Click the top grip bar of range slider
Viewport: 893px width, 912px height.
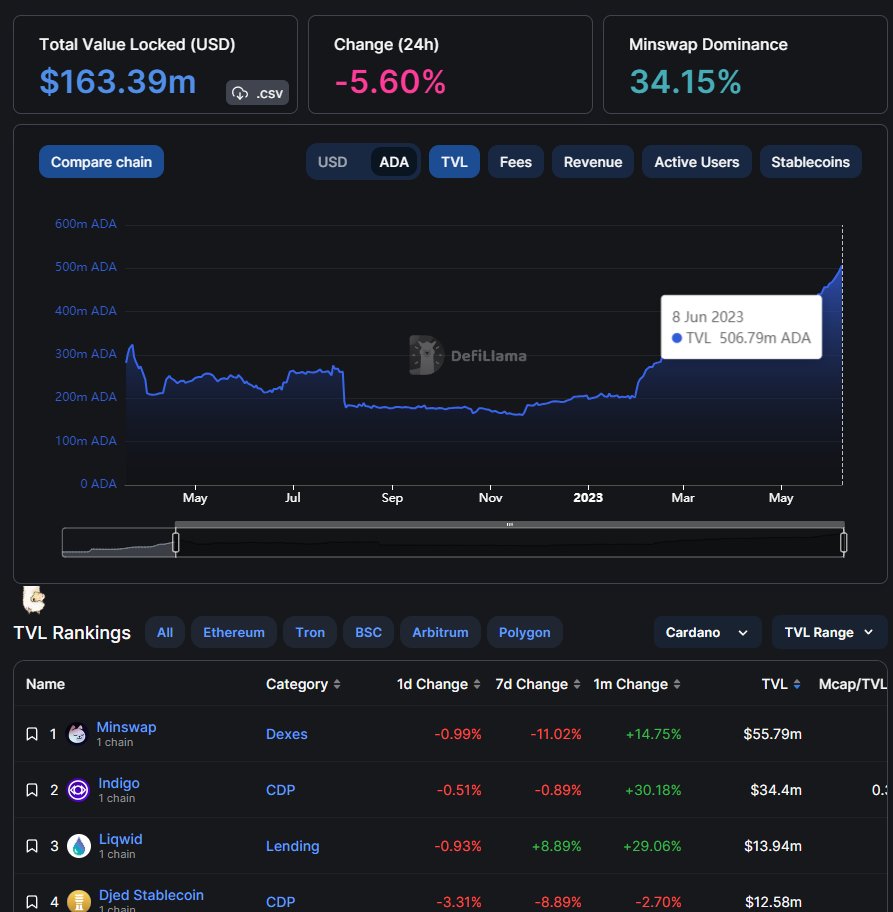coord(510,525)
